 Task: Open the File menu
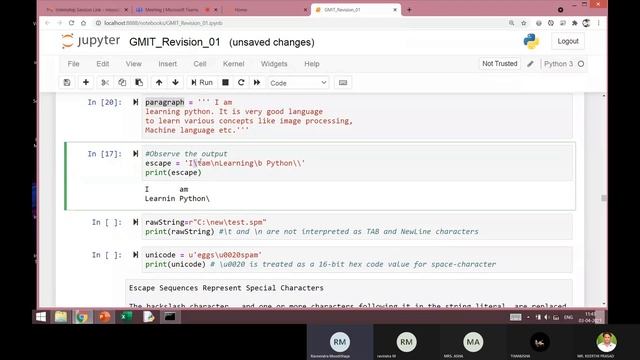(73, 64)
